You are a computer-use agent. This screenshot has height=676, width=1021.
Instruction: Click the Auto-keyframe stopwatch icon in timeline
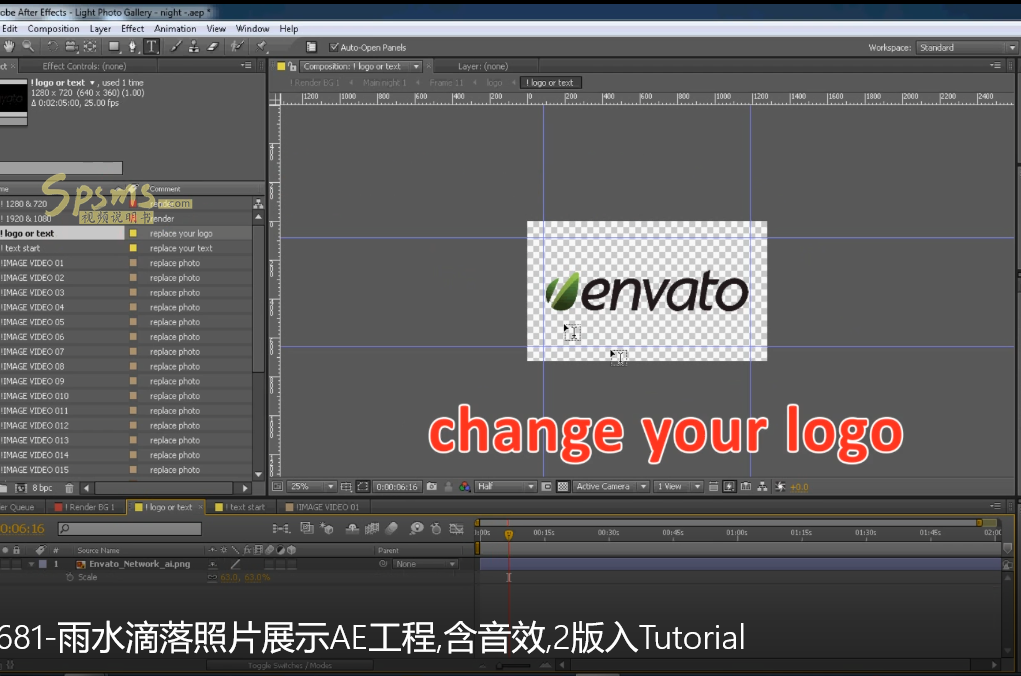coord(436,529)
